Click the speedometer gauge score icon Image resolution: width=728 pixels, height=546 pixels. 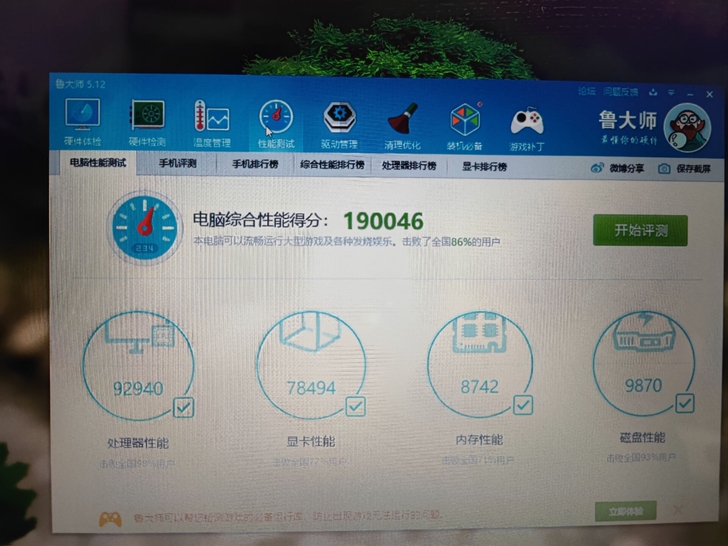tap(144, 228)
